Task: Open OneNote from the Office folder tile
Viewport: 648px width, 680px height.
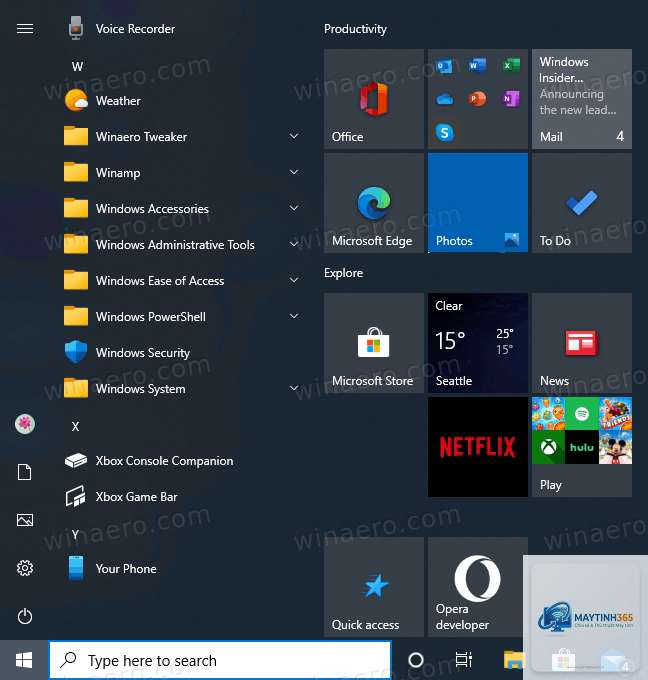Action: click(511, 99)
